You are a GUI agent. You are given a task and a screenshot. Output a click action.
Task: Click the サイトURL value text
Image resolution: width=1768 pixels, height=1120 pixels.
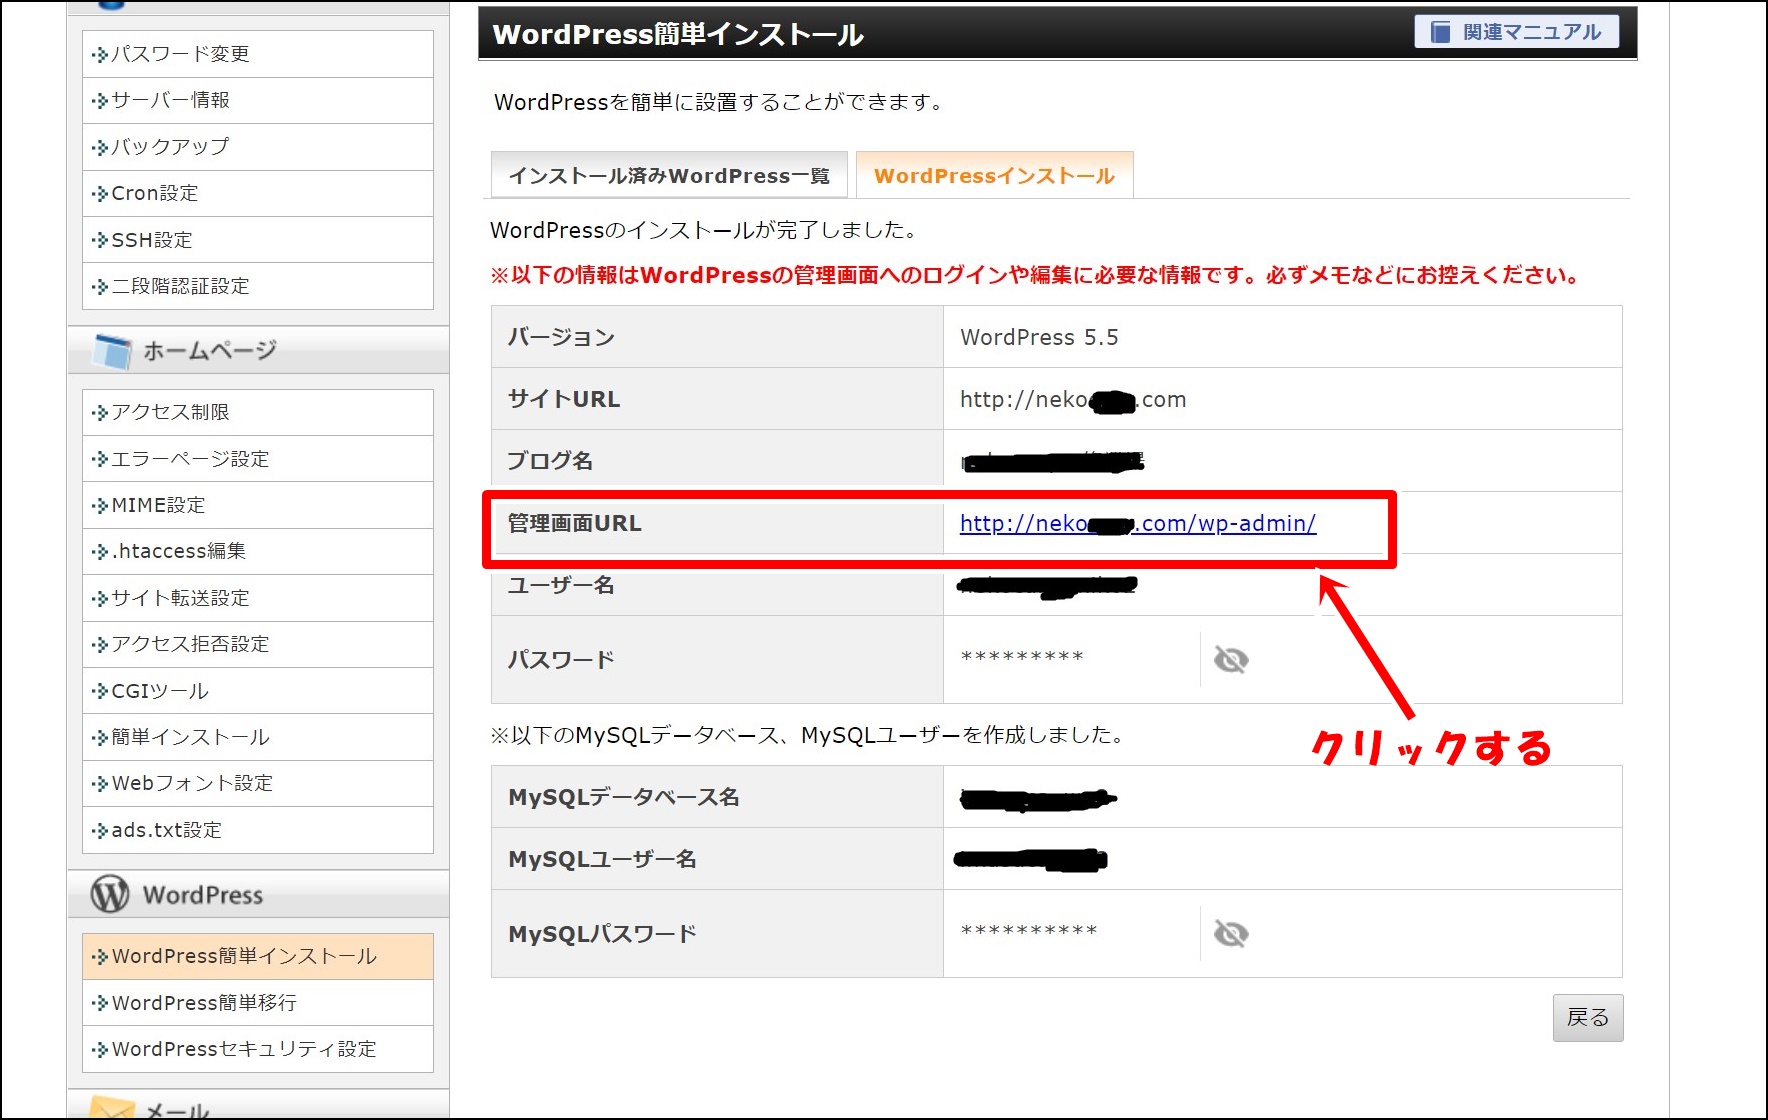click(x=1073, y=400)
